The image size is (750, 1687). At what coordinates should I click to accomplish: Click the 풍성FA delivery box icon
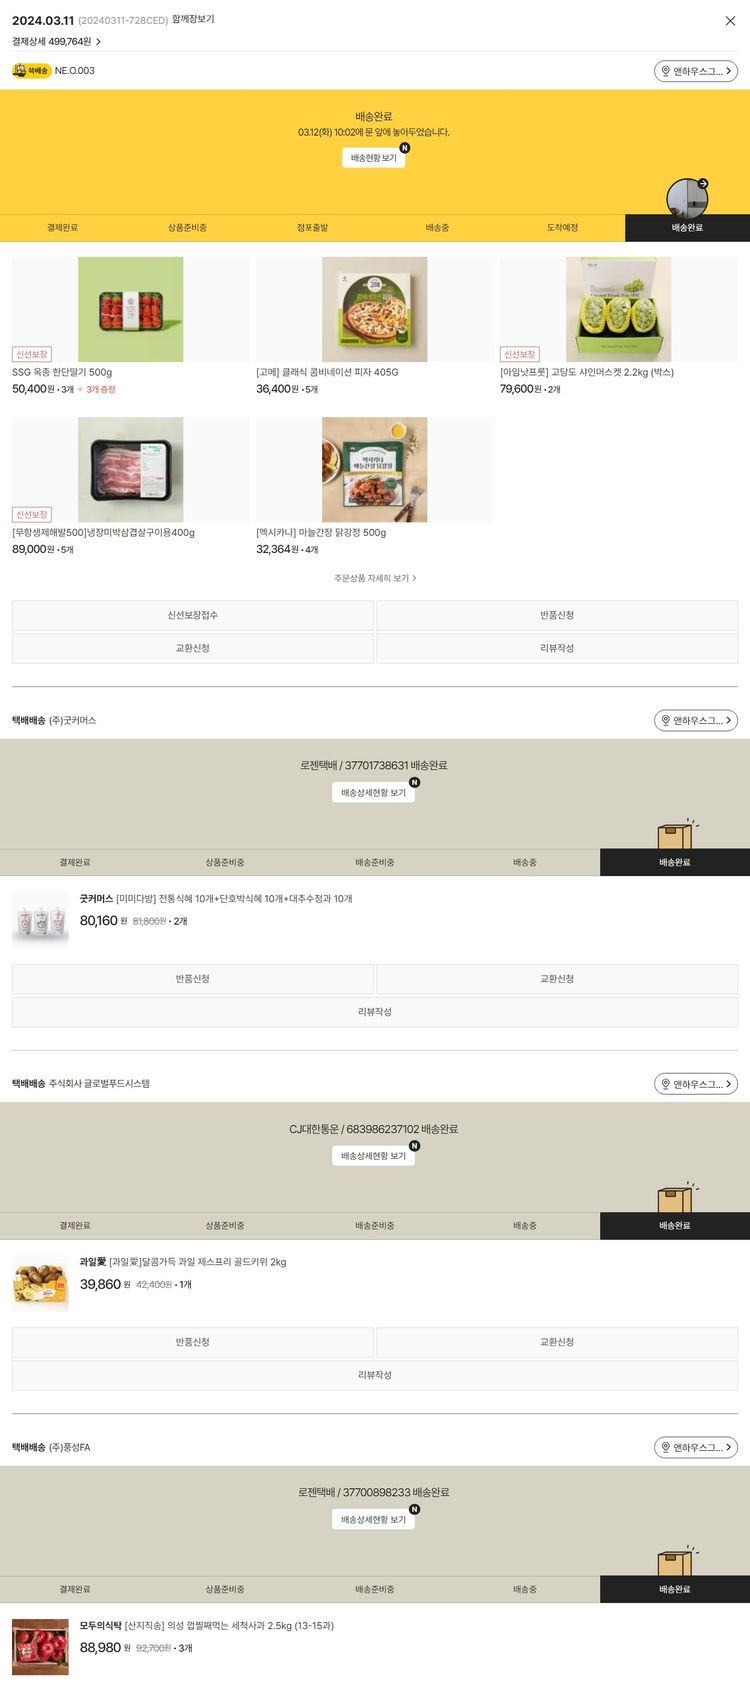pos(676,1561)
